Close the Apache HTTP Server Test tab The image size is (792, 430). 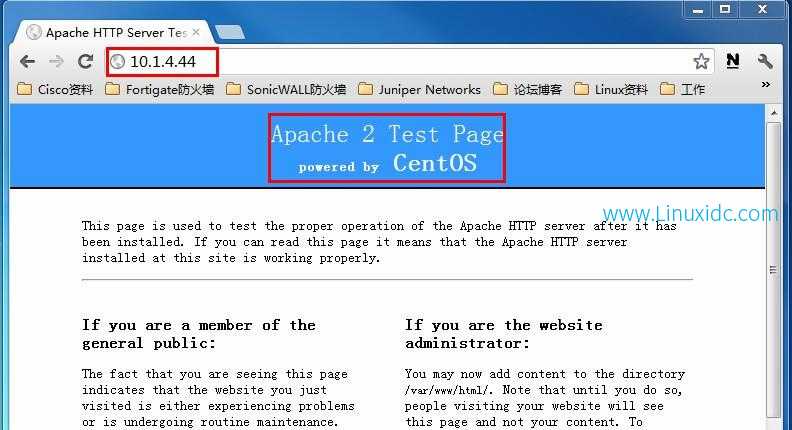click(x=196, y=32)
